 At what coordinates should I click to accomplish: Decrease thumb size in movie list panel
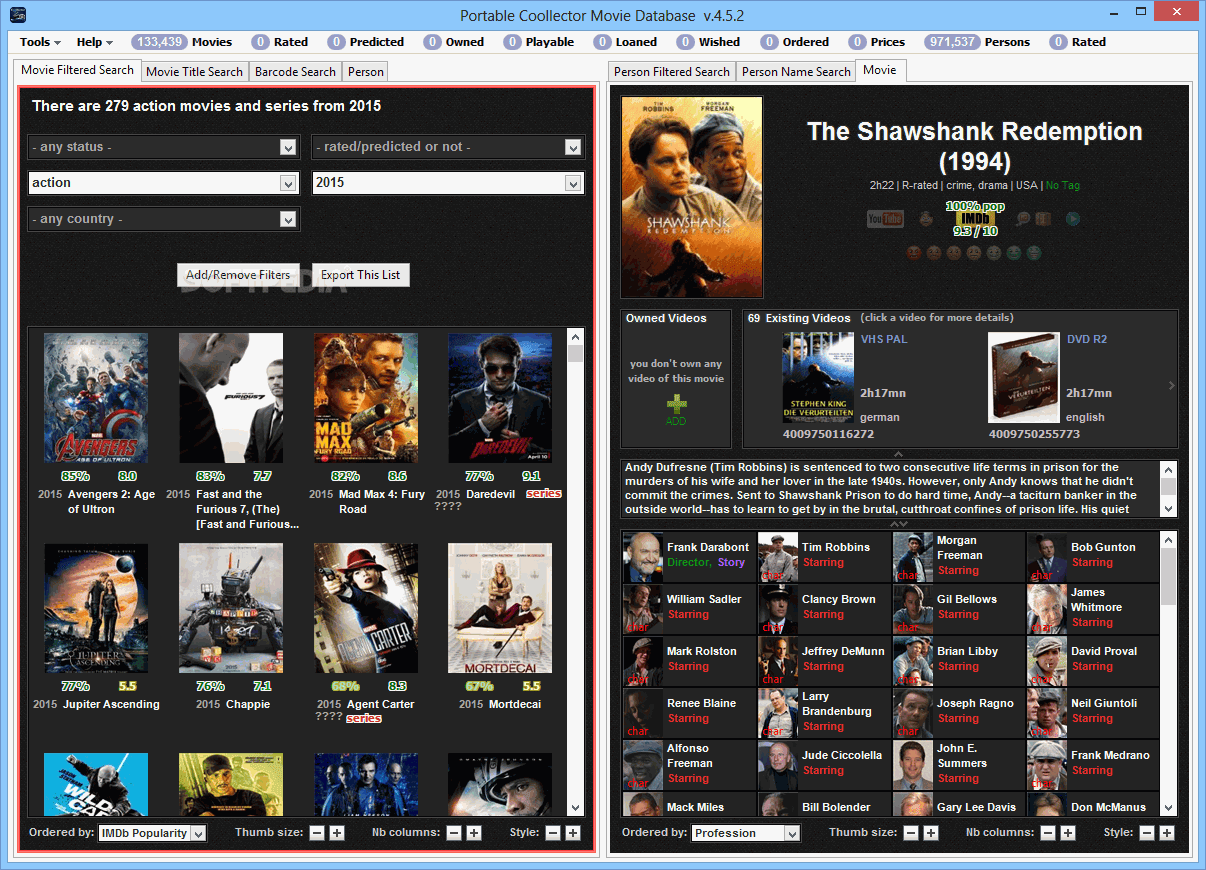[x=317, y=833]
